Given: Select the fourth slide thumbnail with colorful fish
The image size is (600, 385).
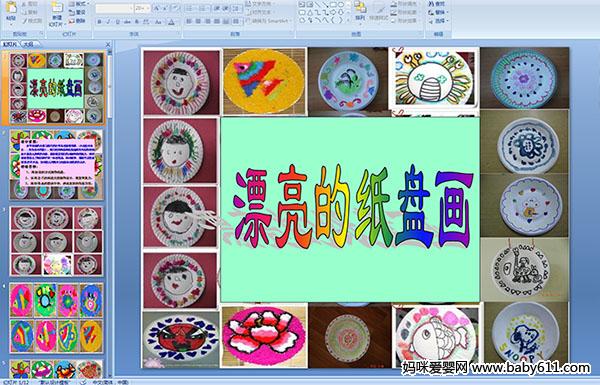Looking at the screenshot, I should pyautogui.click(x=56, y=318).
